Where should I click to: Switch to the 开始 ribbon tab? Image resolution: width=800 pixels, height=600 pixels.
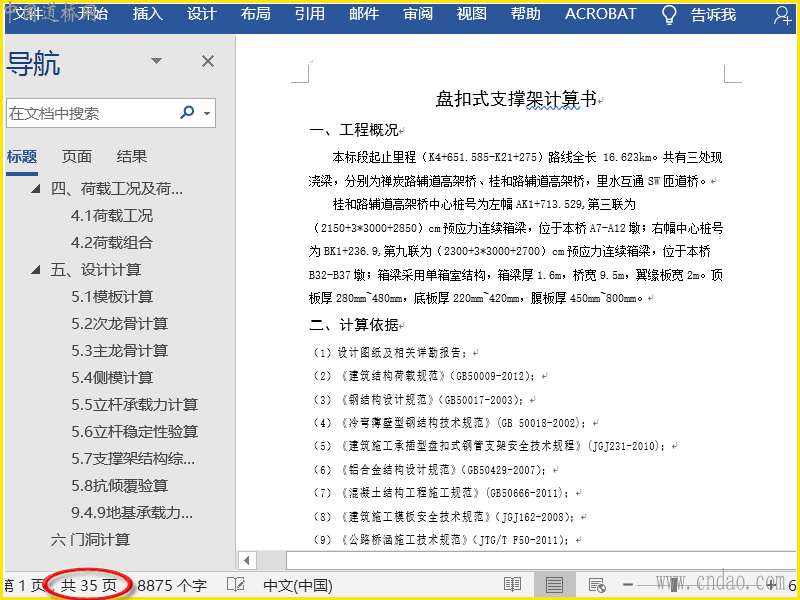(93, 14)
